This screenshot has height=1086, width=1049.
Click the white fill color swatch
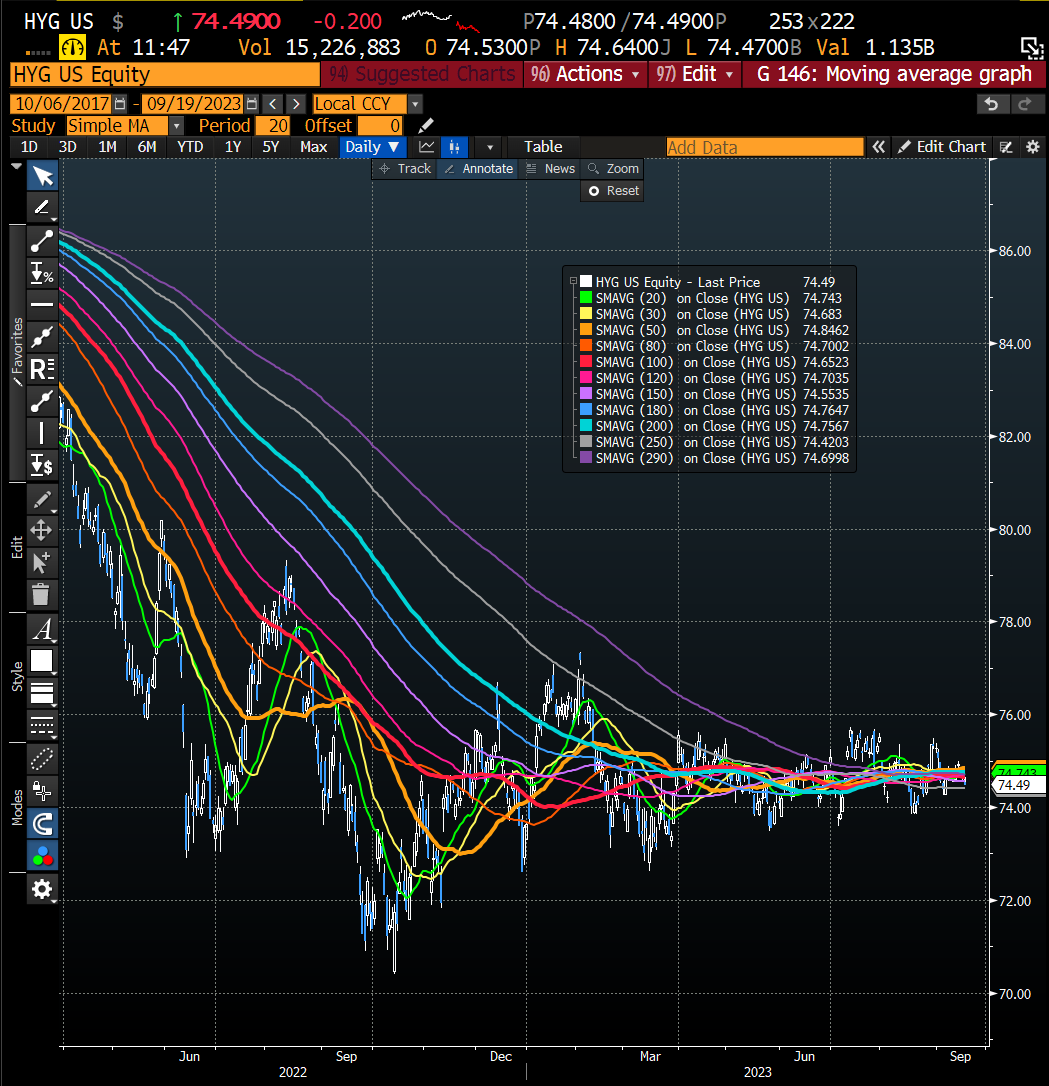[x=42, y=661]
